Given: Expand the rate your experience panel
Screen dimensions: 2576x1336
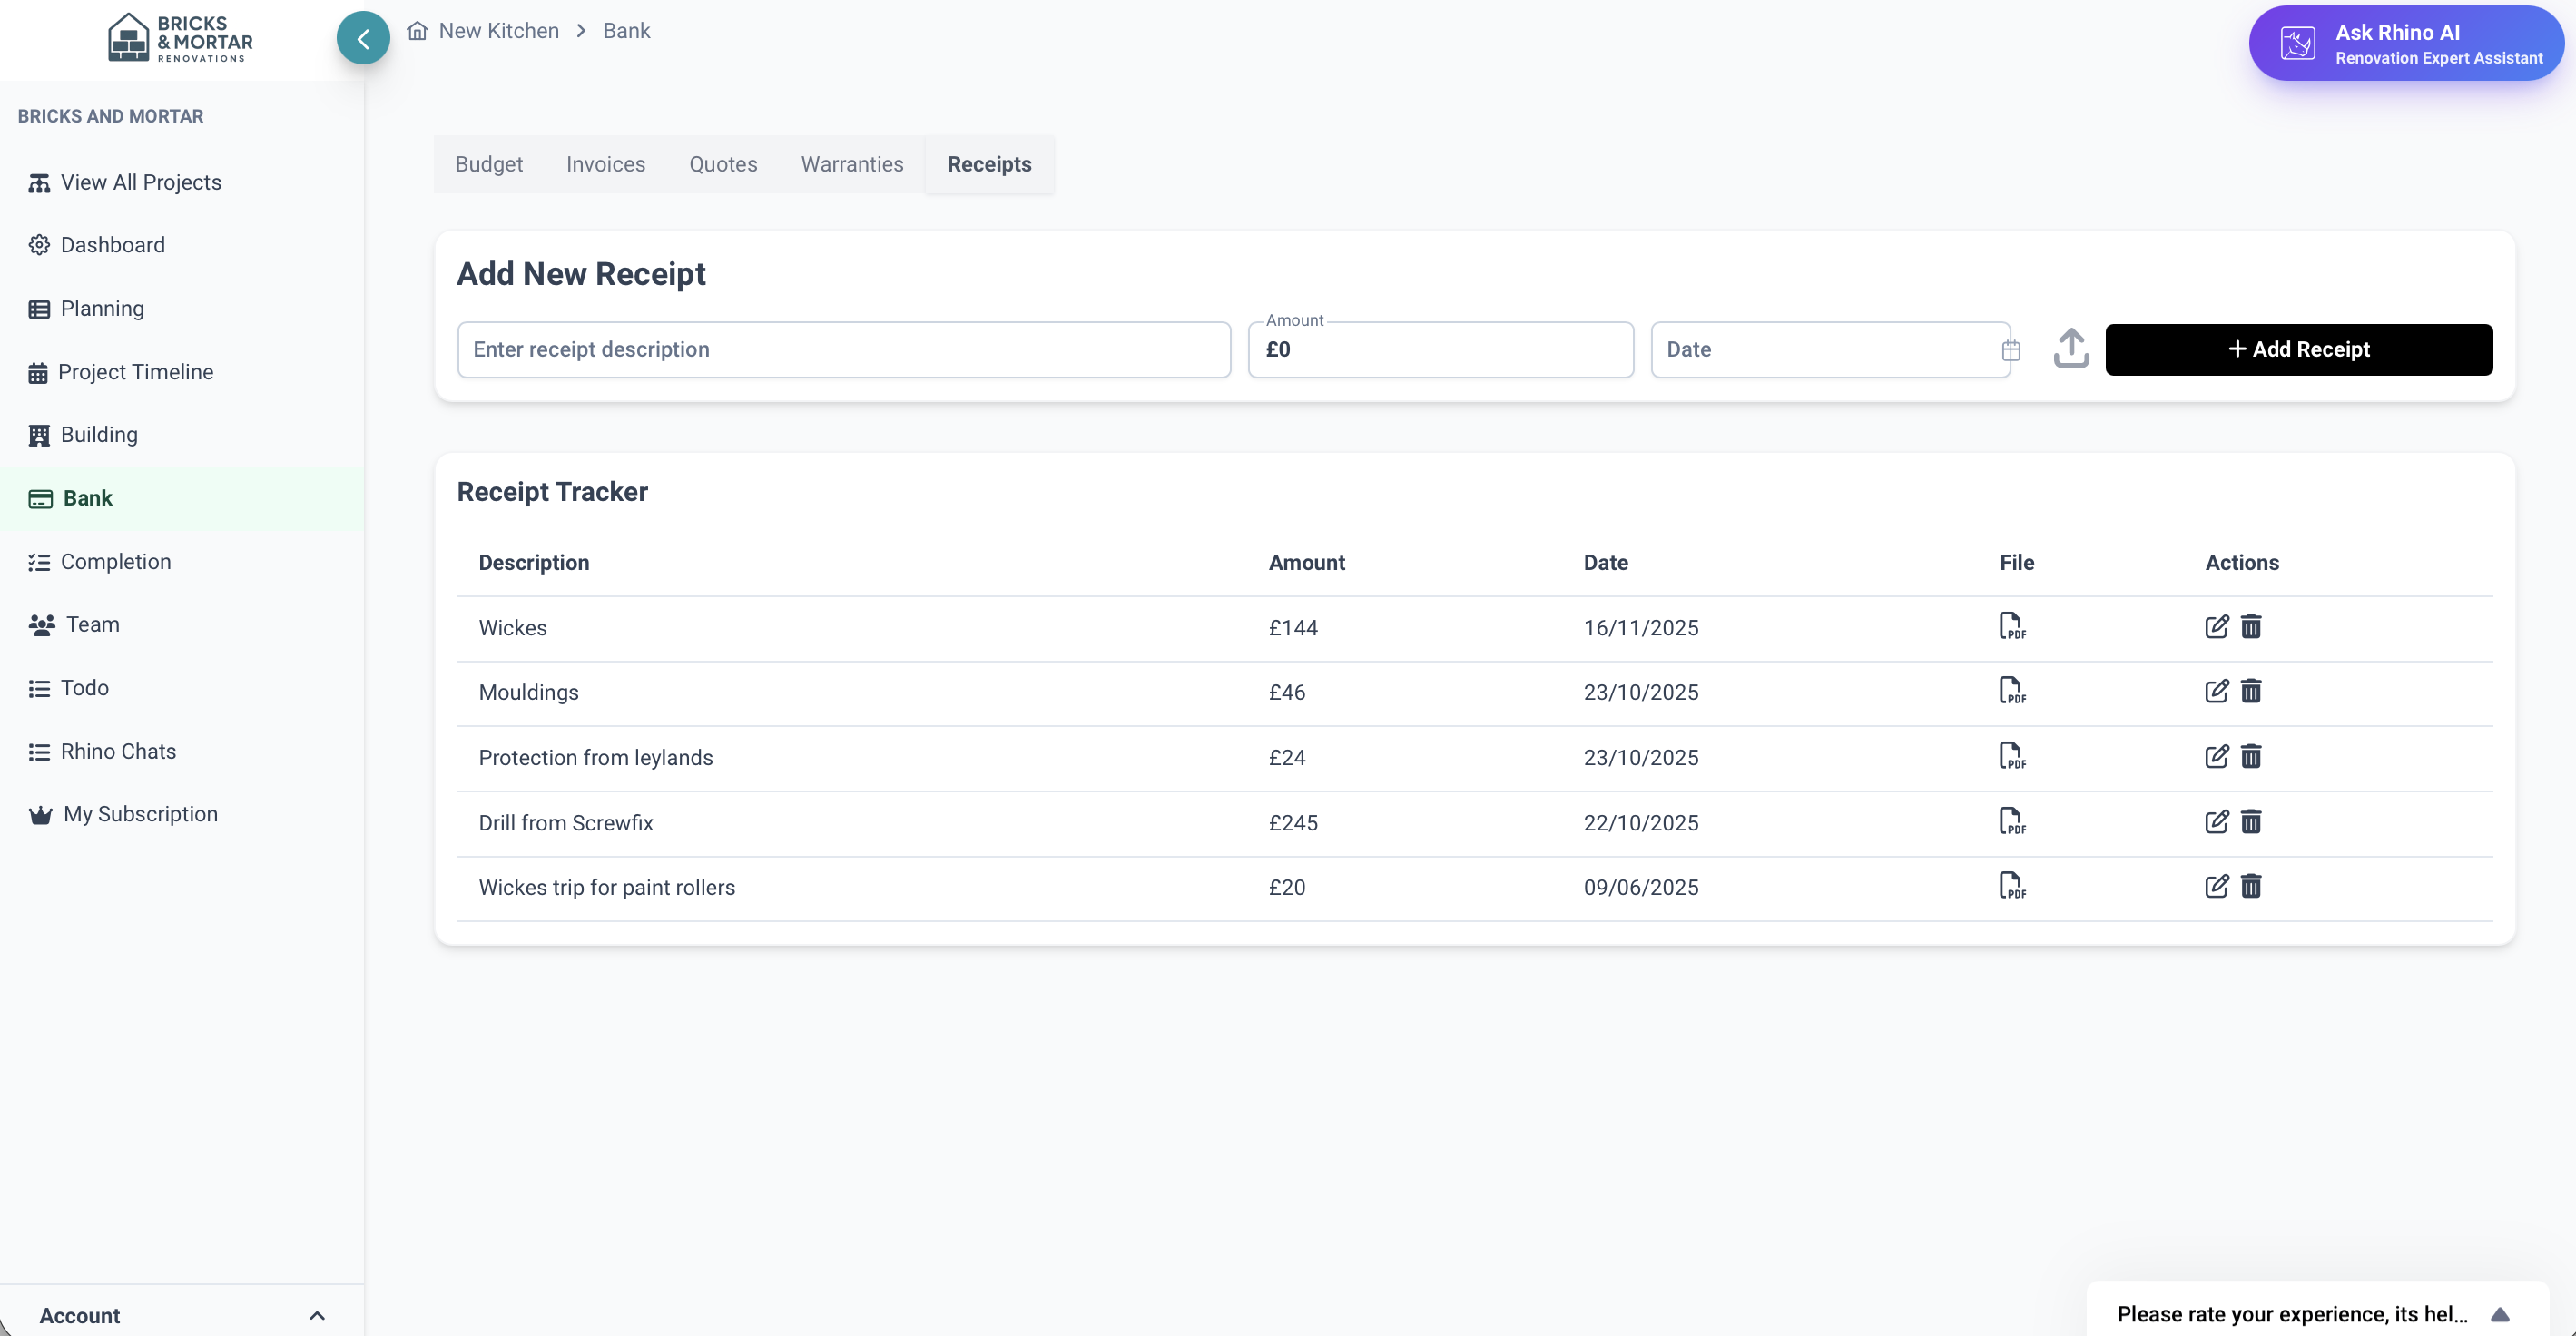Looking at the screenshot, I should coord(2499,1314).
